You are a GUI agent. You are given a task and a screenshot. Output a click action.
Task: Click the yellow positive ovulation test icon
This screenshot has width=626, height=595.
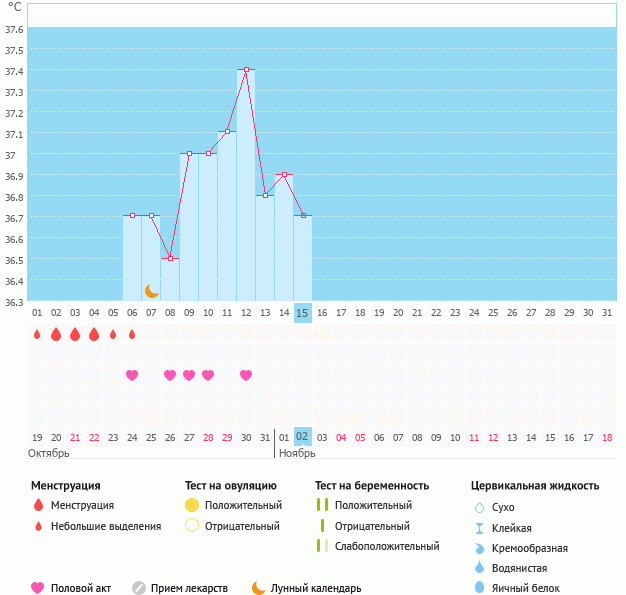(x=192, y=506)
